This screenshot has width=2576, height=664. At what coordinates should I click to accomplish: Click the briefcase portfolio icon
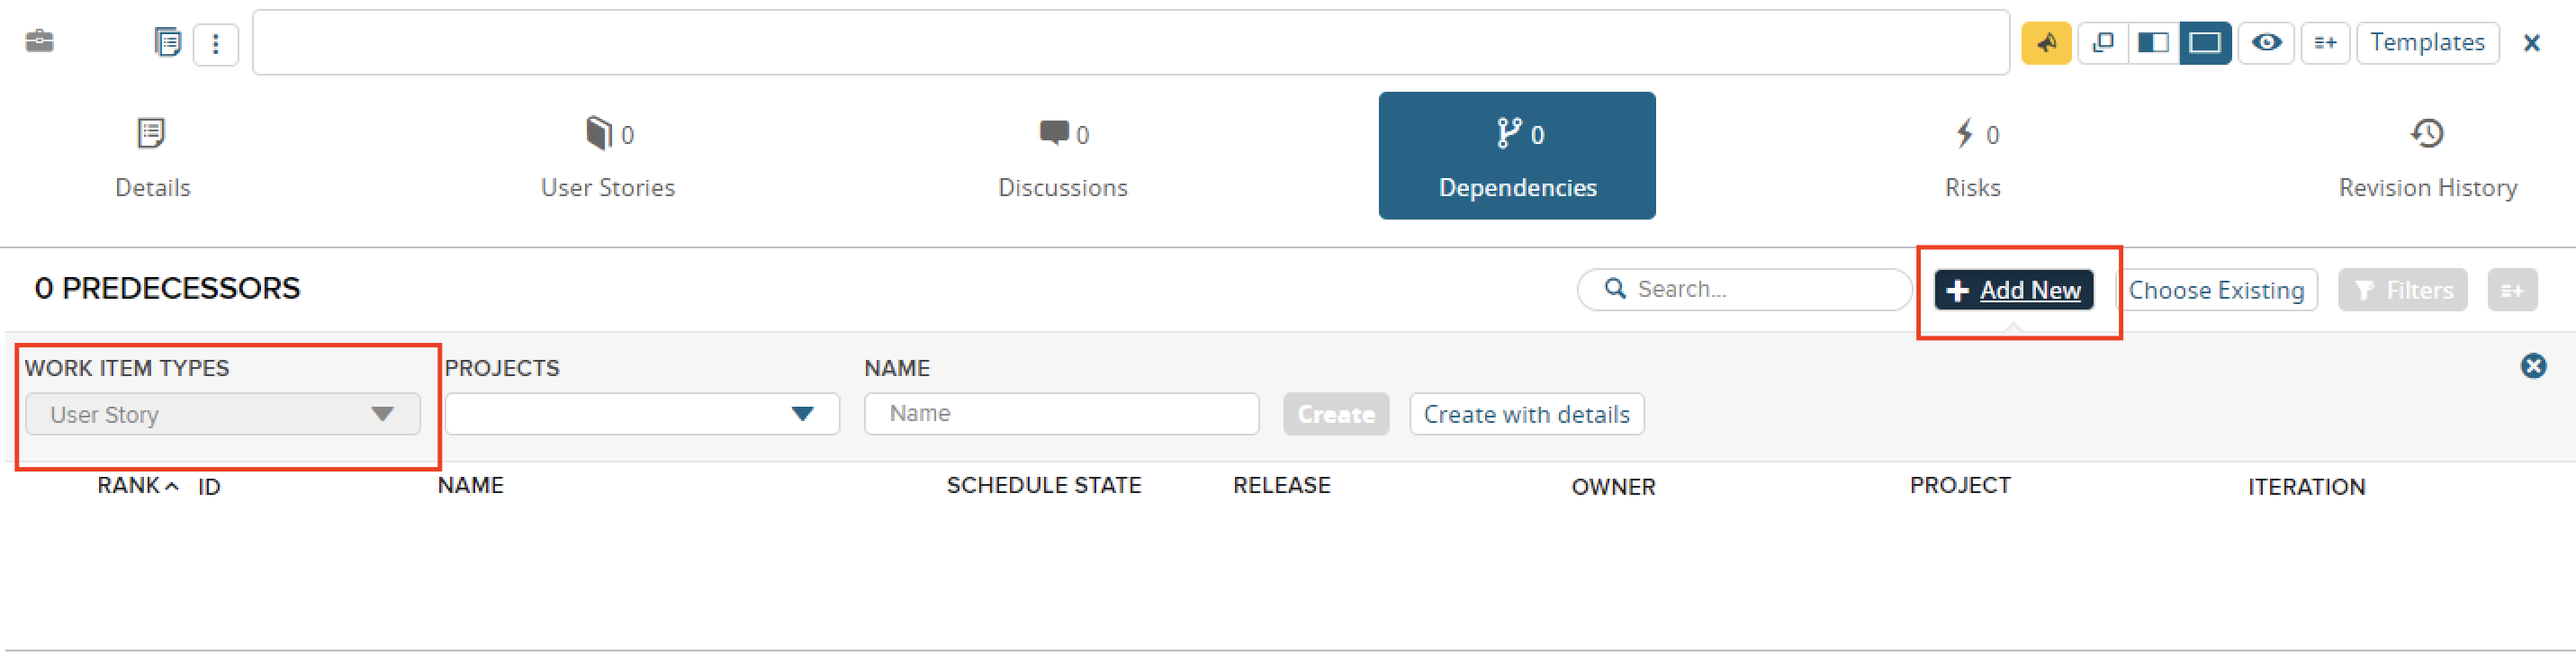[39, 42]
